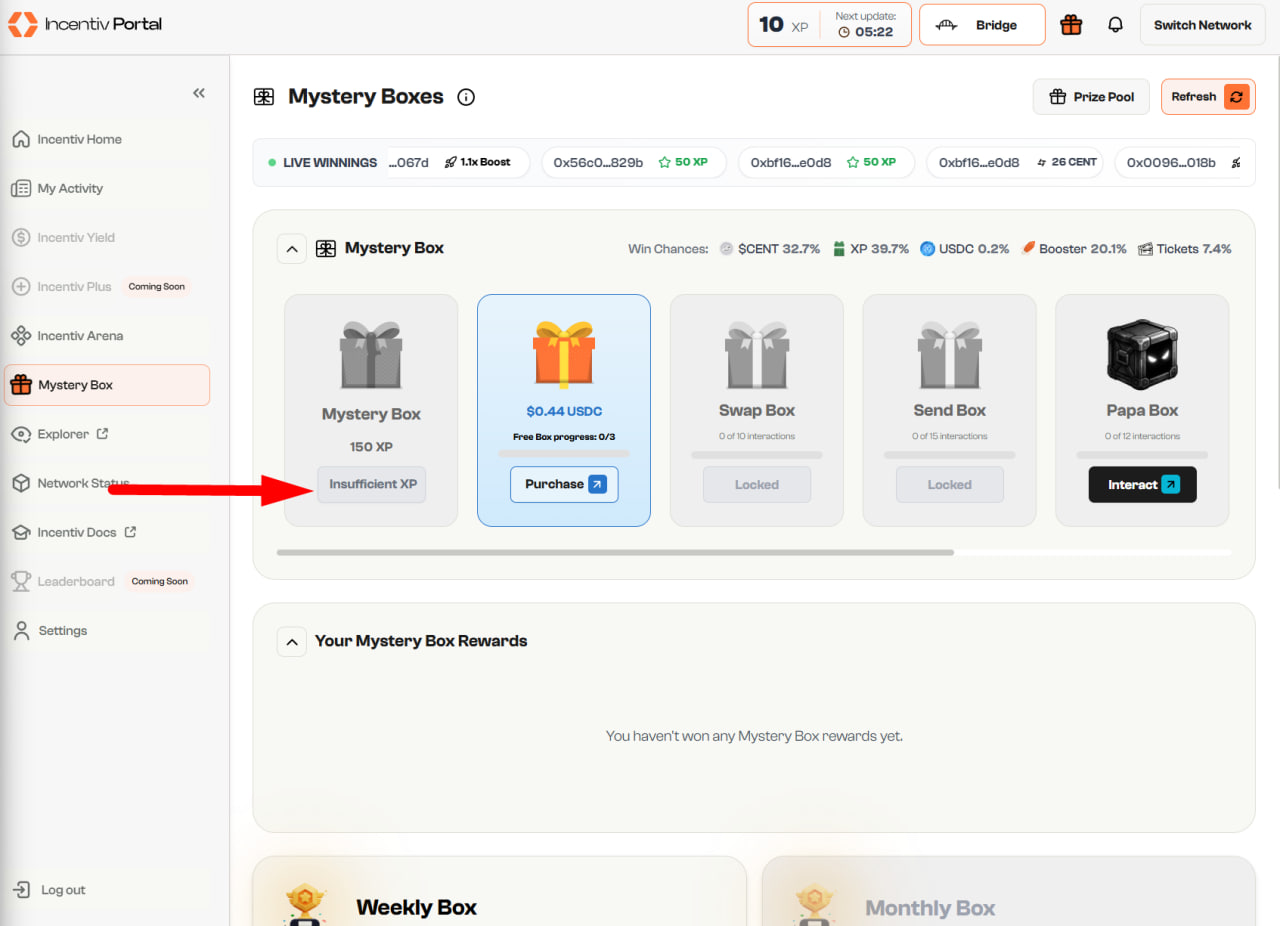Go to My Activity page
The image size is (1280, 926).
(x=70, y=188)
